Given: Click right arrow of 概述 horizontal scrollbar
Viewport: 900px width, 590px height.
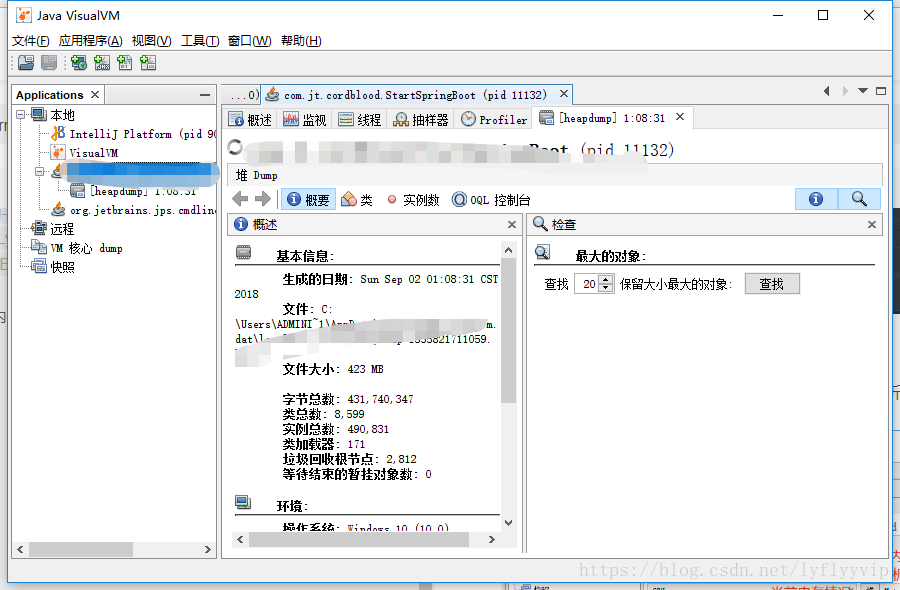Looking at the screenshot, I should click(x=491, y=539).
